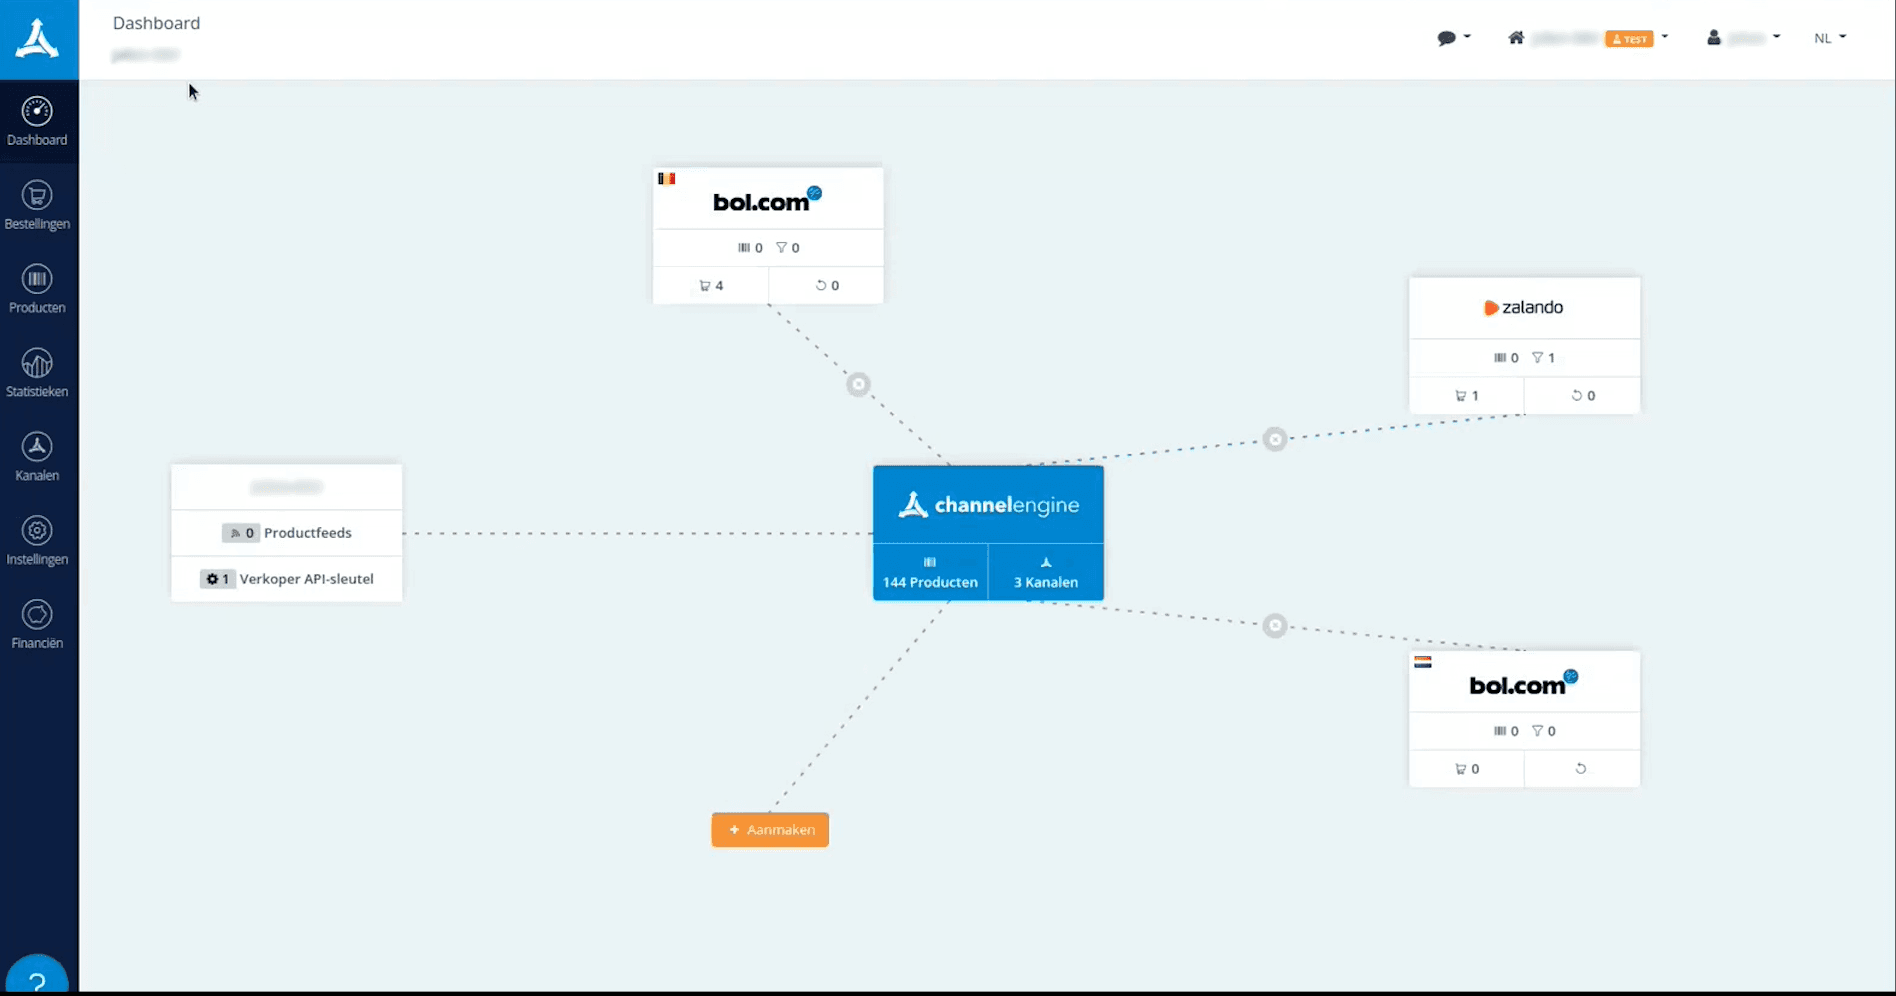Viewport: 1896px width, 996px height.
Task: Open the Belgian bol.com channel logo
Action: [x=767, y=200]
